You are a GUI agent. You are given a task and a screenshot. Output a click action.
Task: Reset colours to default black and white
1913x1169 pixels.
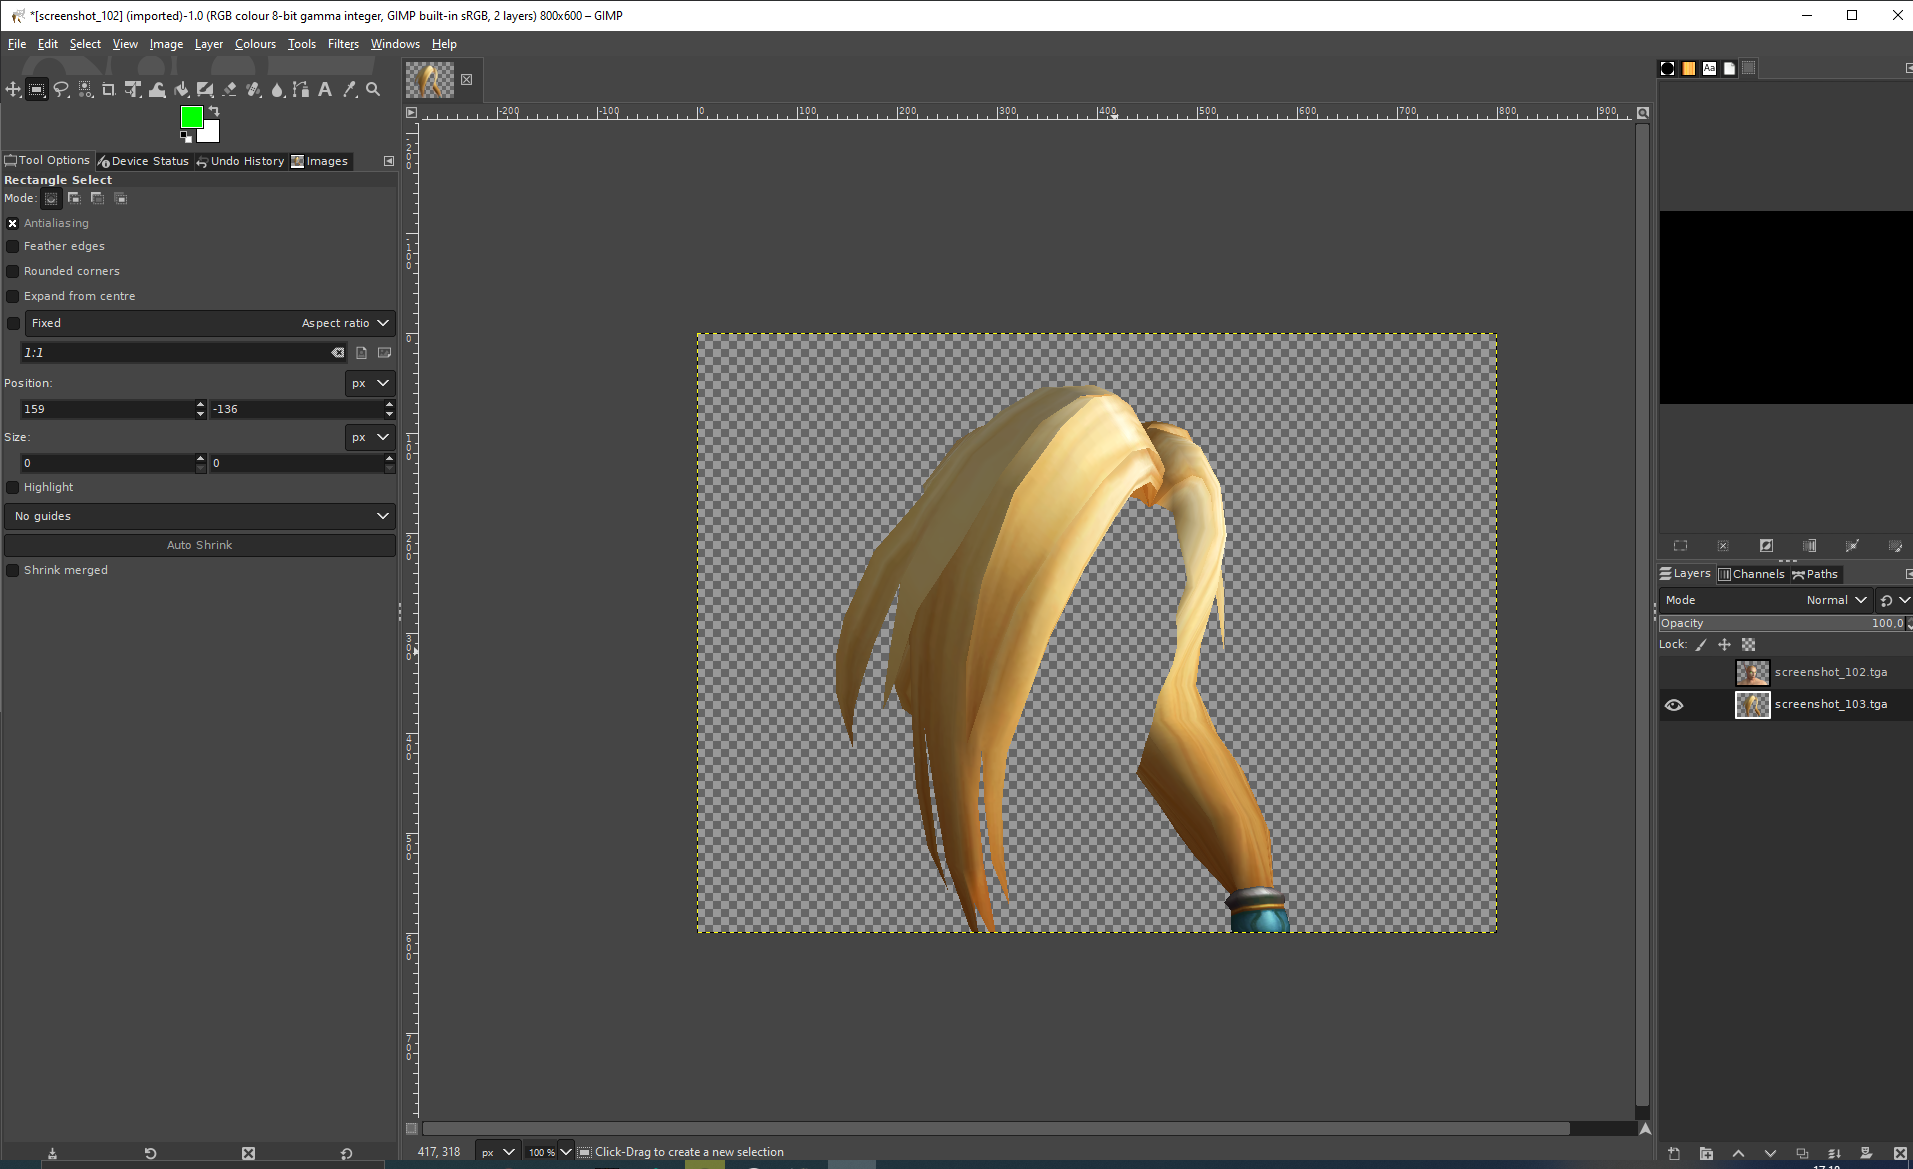coord(186,137)
